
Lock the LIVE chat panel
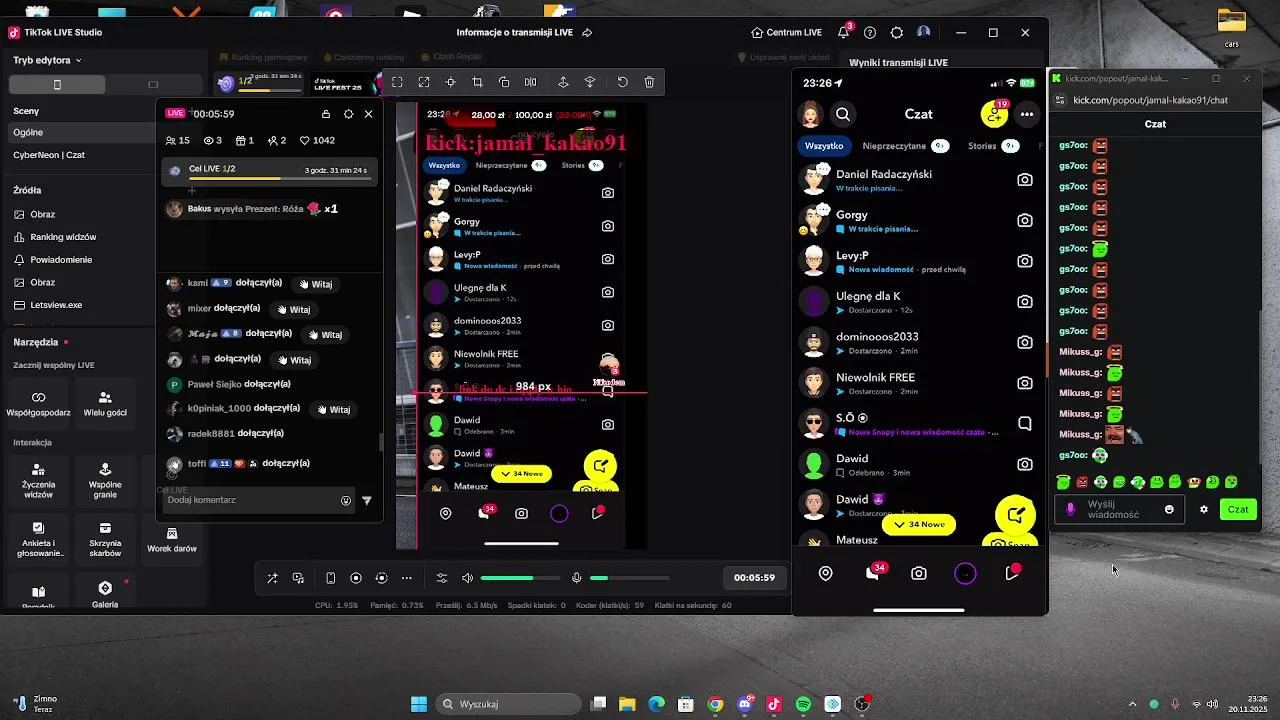pyautogui.click(x=326, y=114)
